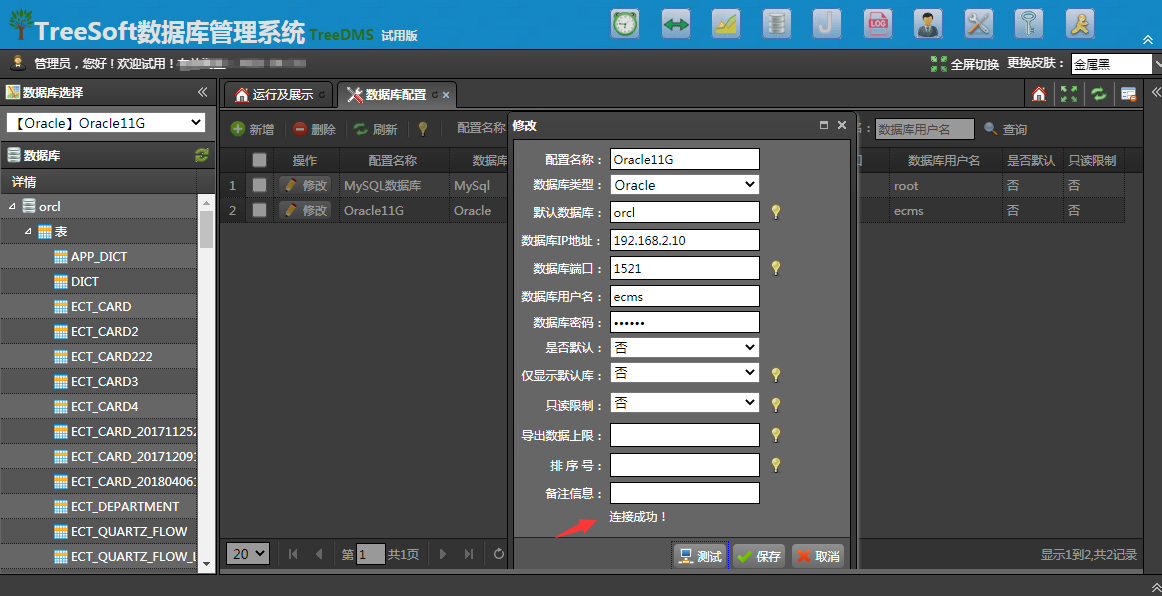This screenshot has width=1162, height=596.
Task: Select the ECT_DEPARTMENT table
Action: click(124, 506)
